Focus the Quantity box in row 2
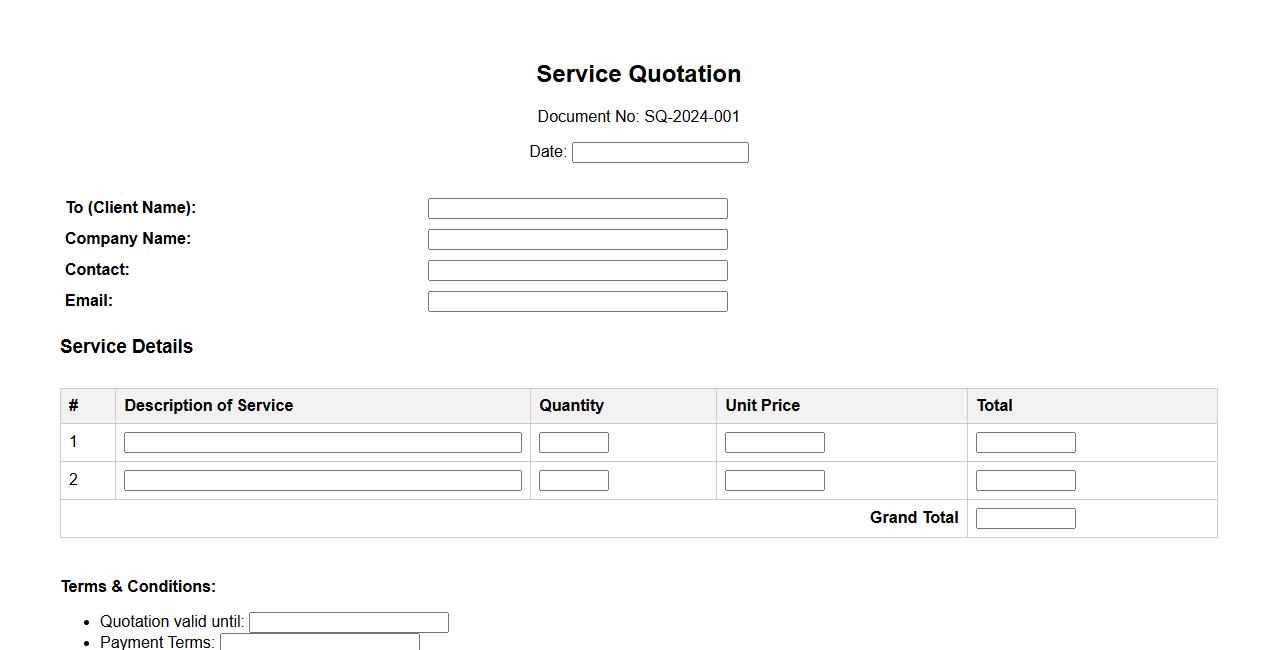This screenshot has width=1278, height=650. [x=573, y=480]
